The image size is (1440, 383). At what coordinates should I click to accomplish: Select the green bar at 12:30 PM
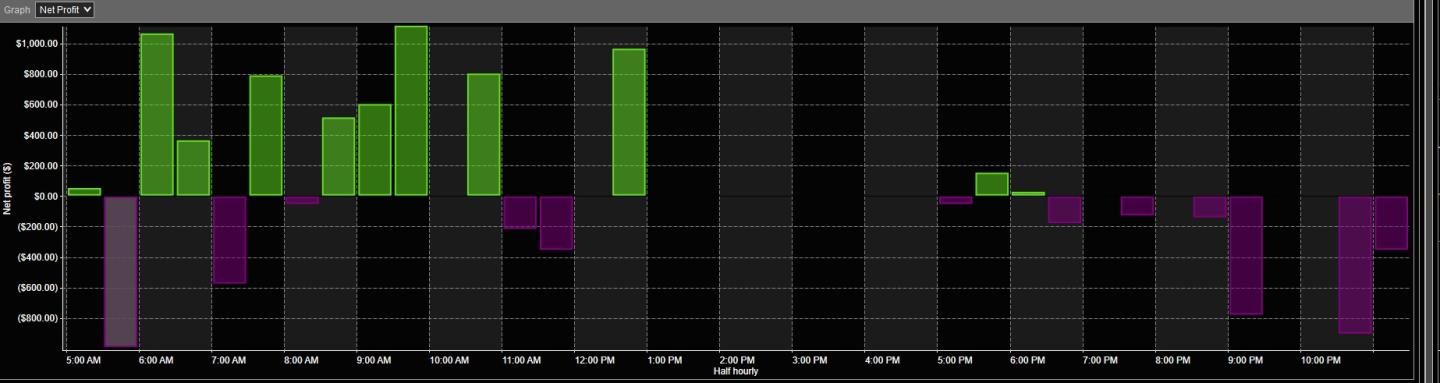point(629,122)
